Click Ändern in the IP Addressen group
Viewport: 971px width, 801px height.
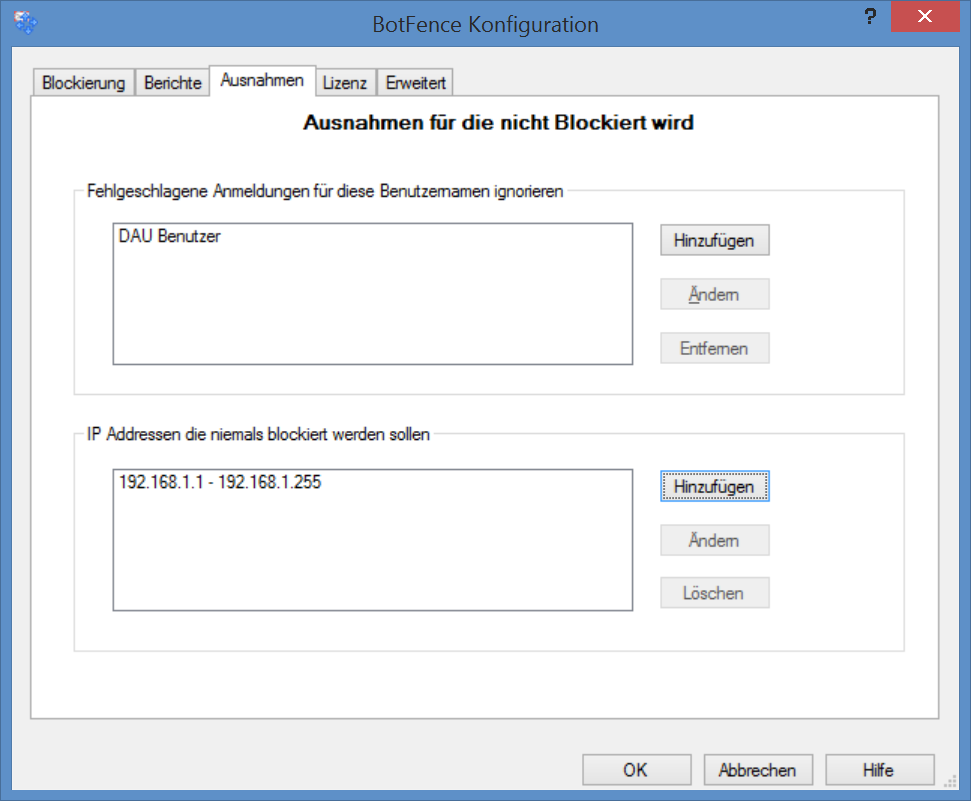715,540
